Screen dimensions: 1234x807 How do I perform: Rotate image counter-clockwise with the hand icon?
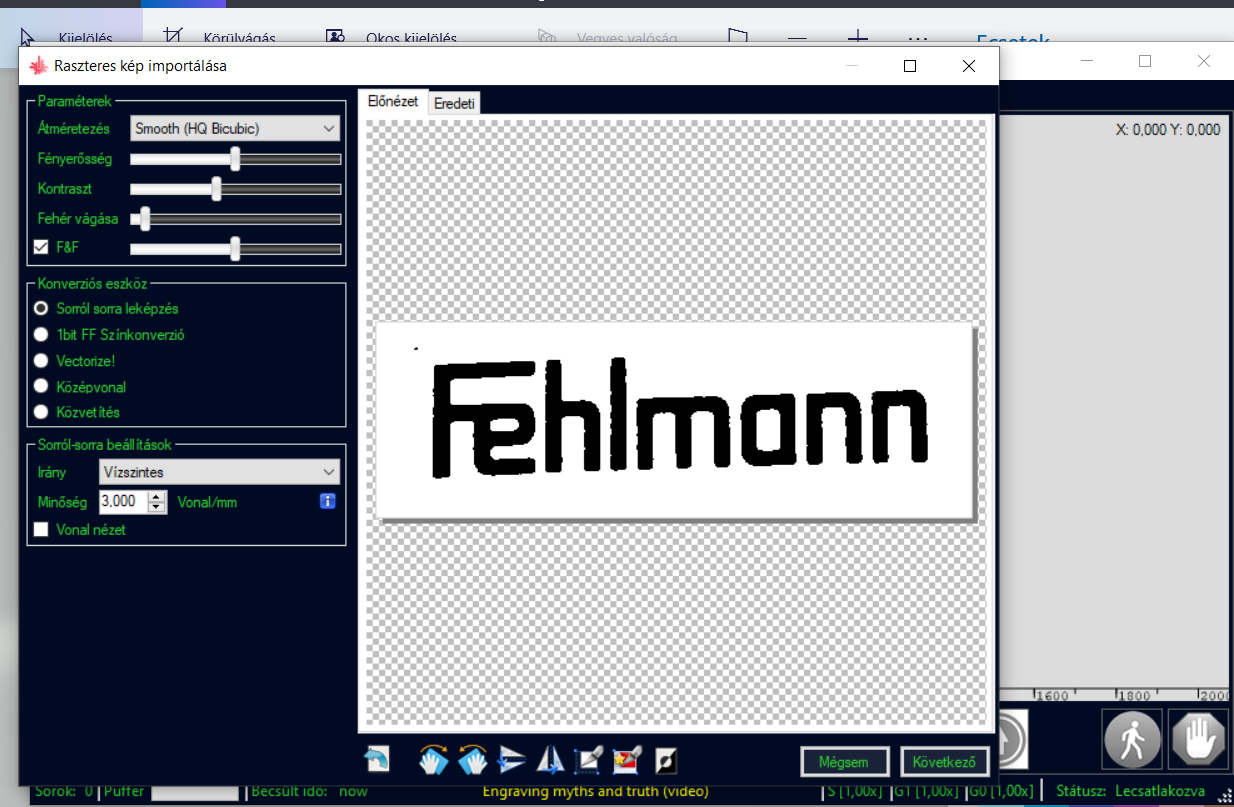pos(472,761)
